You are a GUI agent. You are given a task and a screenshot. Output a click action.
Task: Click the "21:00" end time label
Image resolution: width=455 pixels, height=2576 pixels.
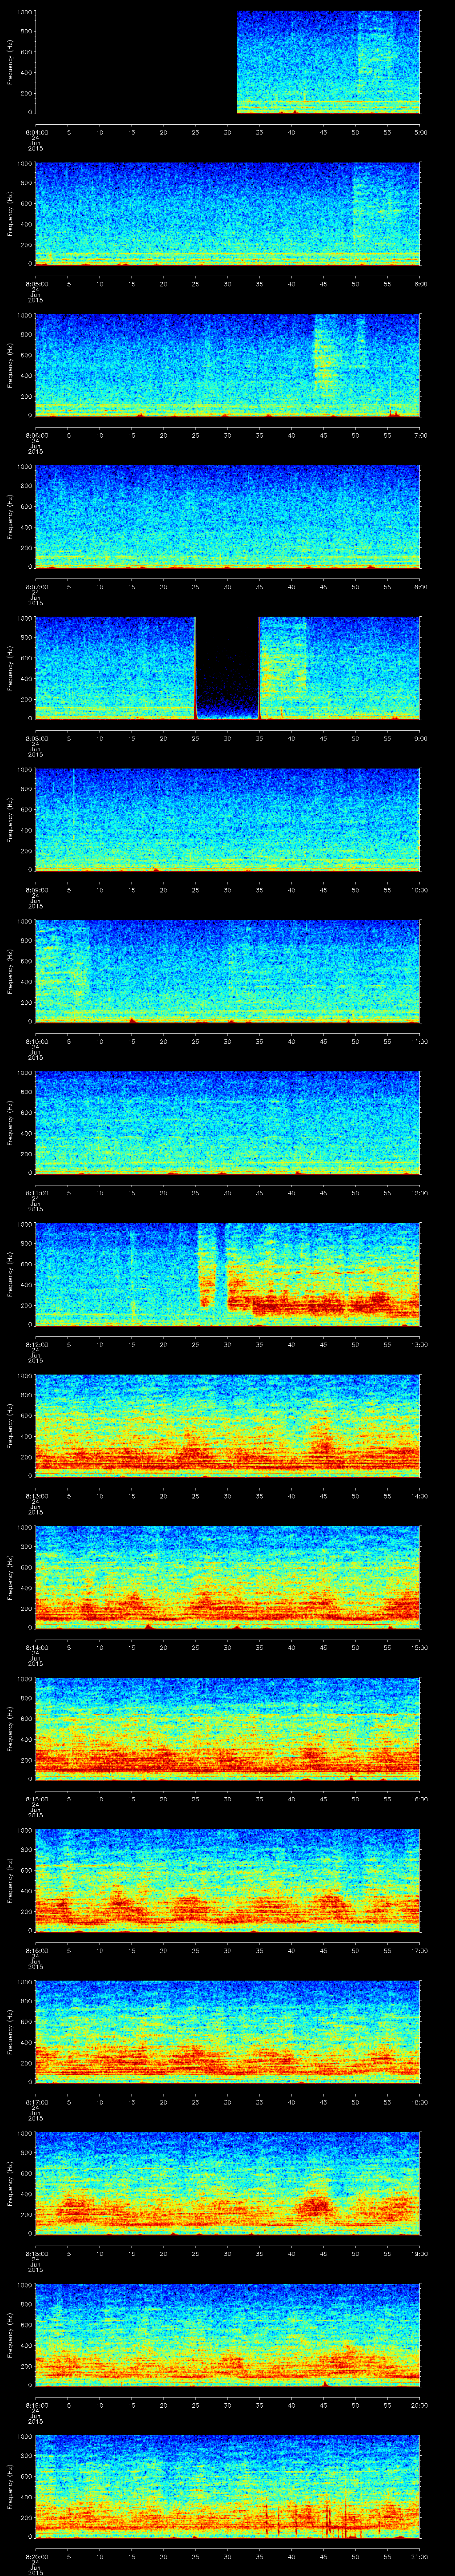tap(419, 2555)
